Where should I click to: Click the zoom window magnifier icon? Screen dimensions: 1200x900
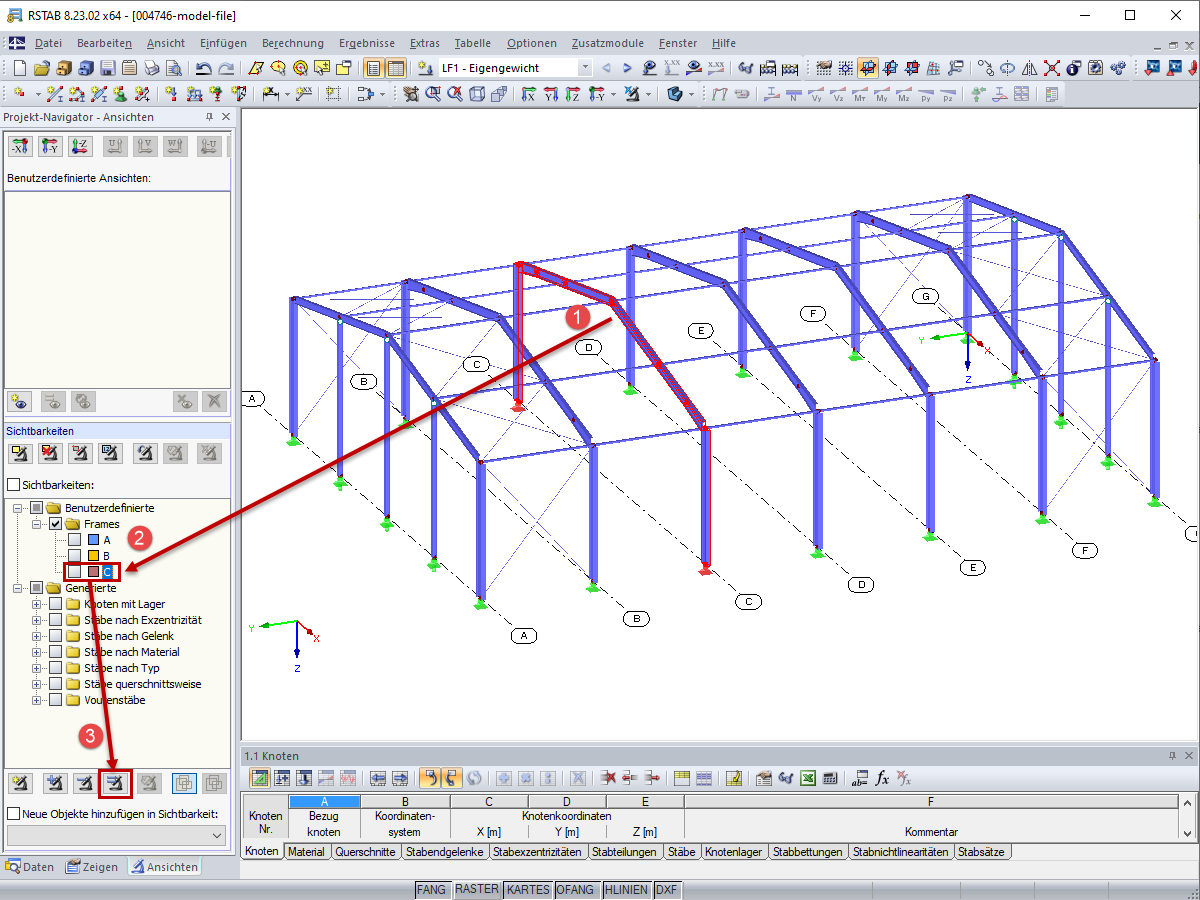click(x=433, y=94)
